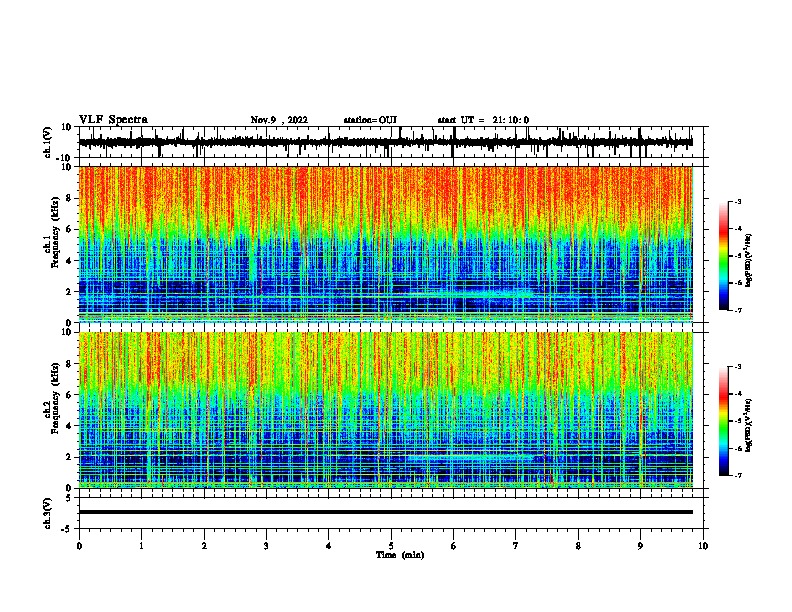This screenshot has height=612, width=792.
Task: Click the ch.1 frequency axis "2" tick label
Action: [69, 291]
